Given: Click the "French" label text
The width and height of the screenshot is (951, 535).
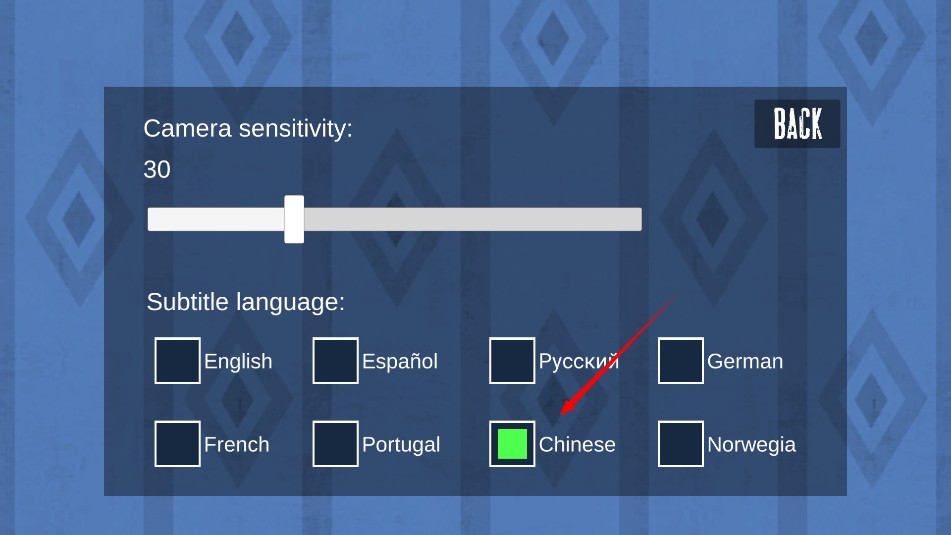Looking at the screenshot, I should 237,445.
